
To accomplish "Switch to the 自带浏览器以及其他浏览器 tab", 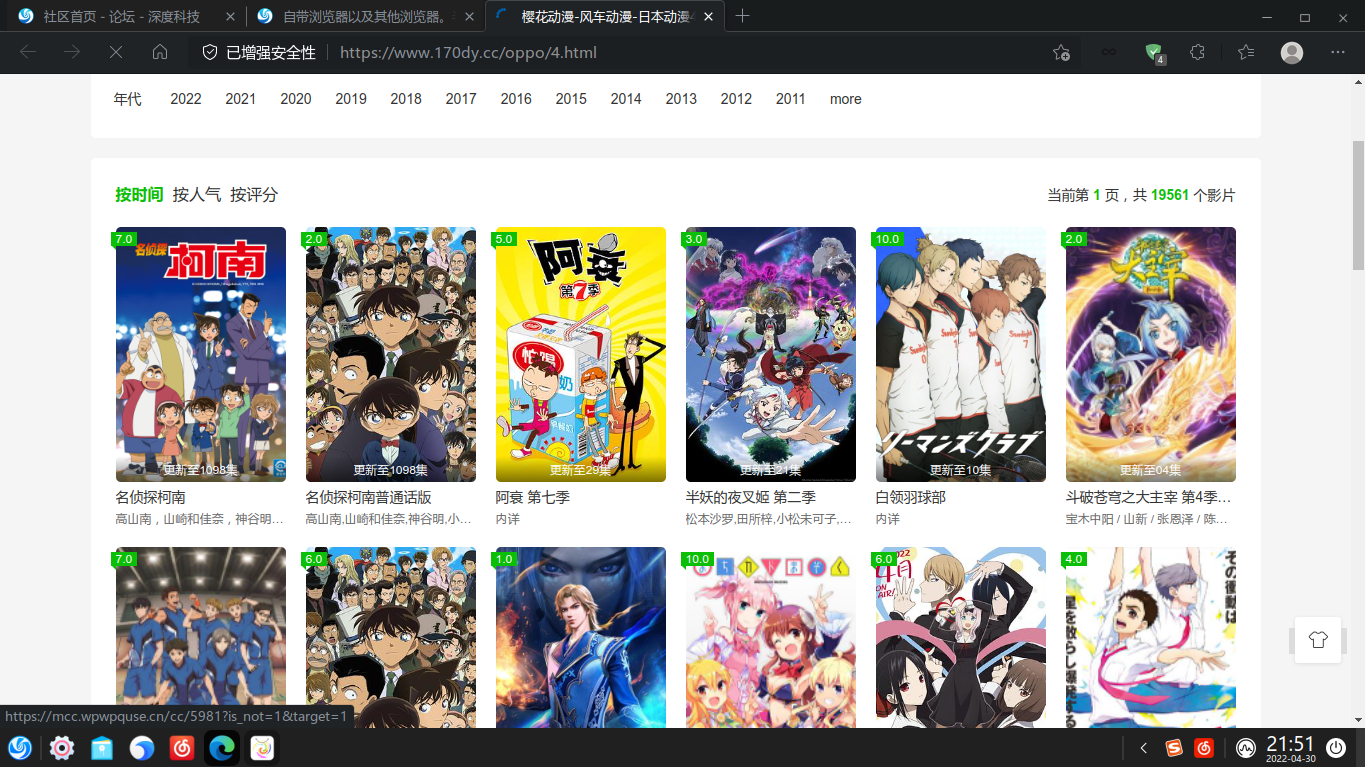I will pyautogui.click(x=364, y=17).
